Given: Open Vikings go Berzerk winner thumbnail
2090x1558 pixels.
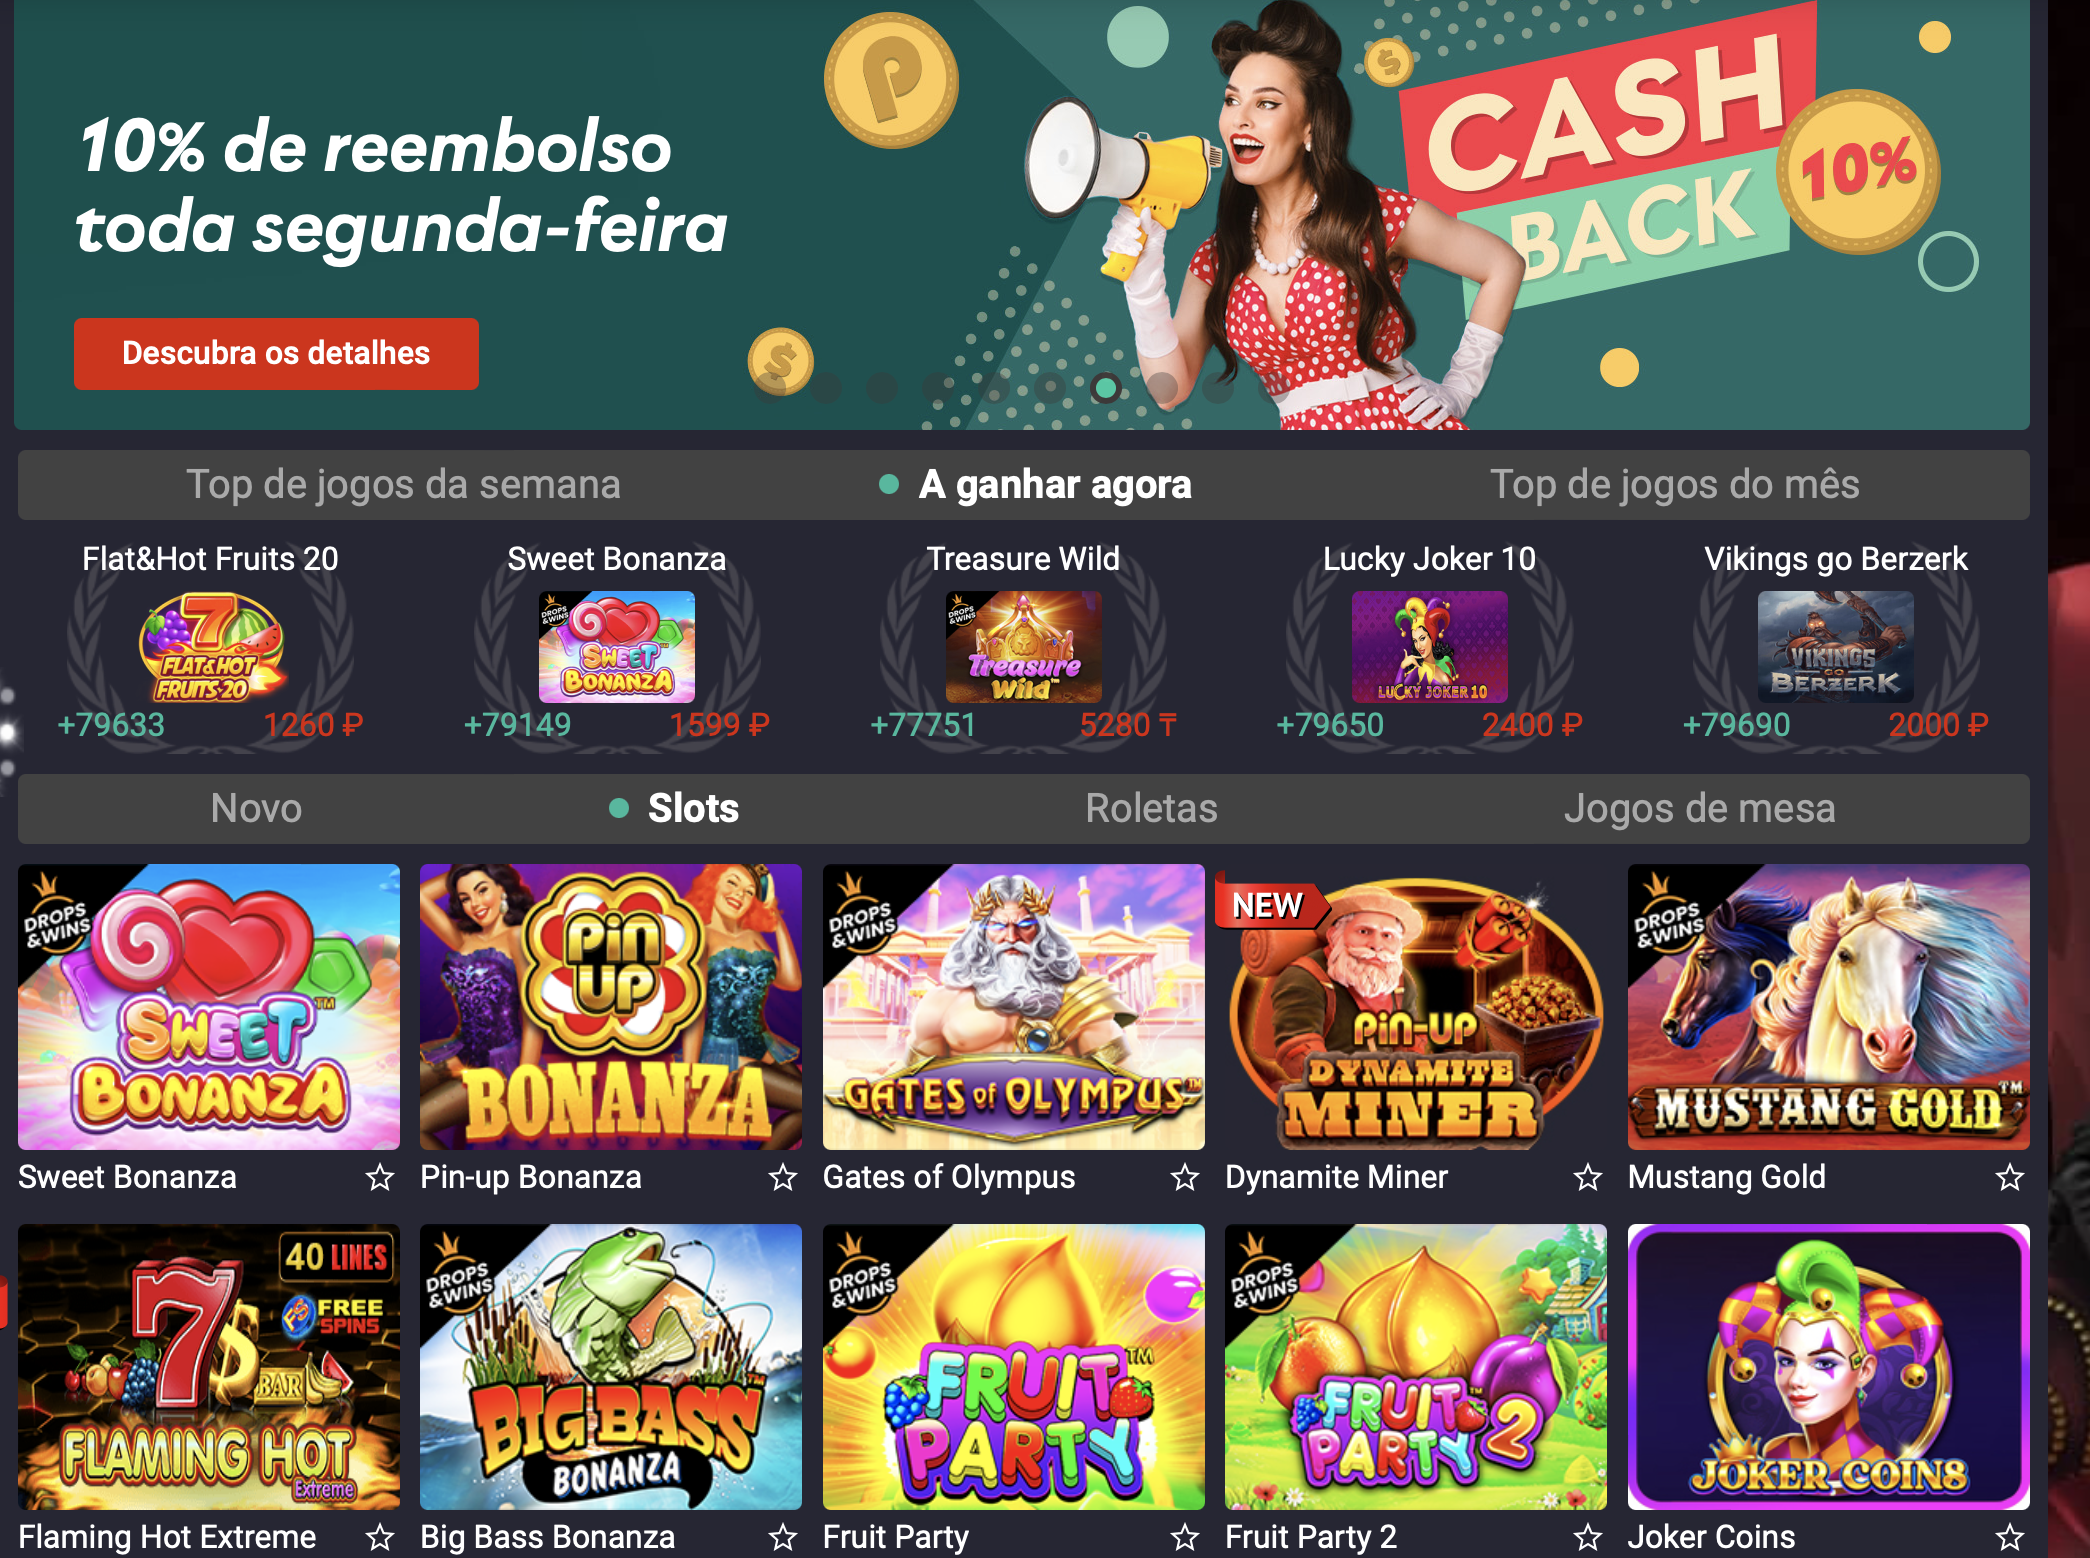Looking at the screenshot, I should pos(1836,647).
